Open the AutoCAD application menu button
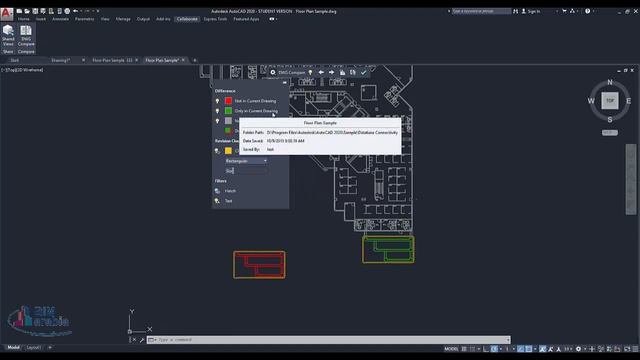 click(7, 13)
